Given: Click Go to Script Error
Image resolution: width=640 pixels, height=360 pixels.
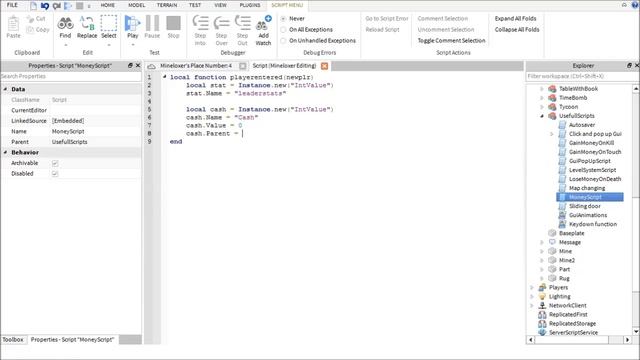Looking at the screenshot, I should pyautogui.click(x=387, y=19).
